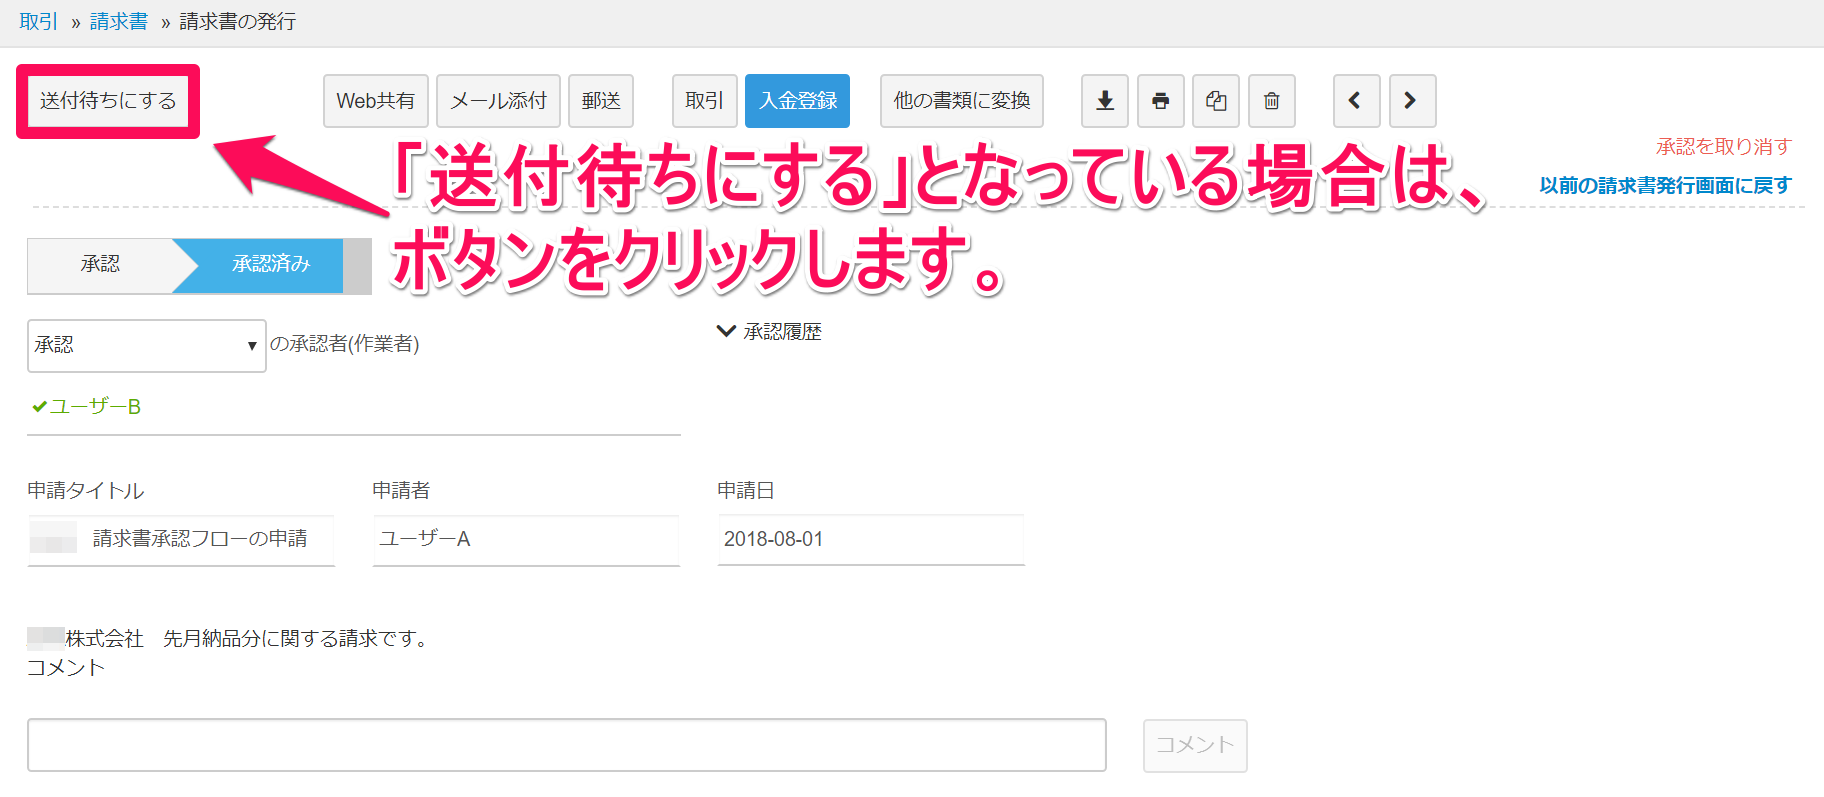Go to previous invoice arrow
The image size is (1824, 797).
click(1356, 101)
